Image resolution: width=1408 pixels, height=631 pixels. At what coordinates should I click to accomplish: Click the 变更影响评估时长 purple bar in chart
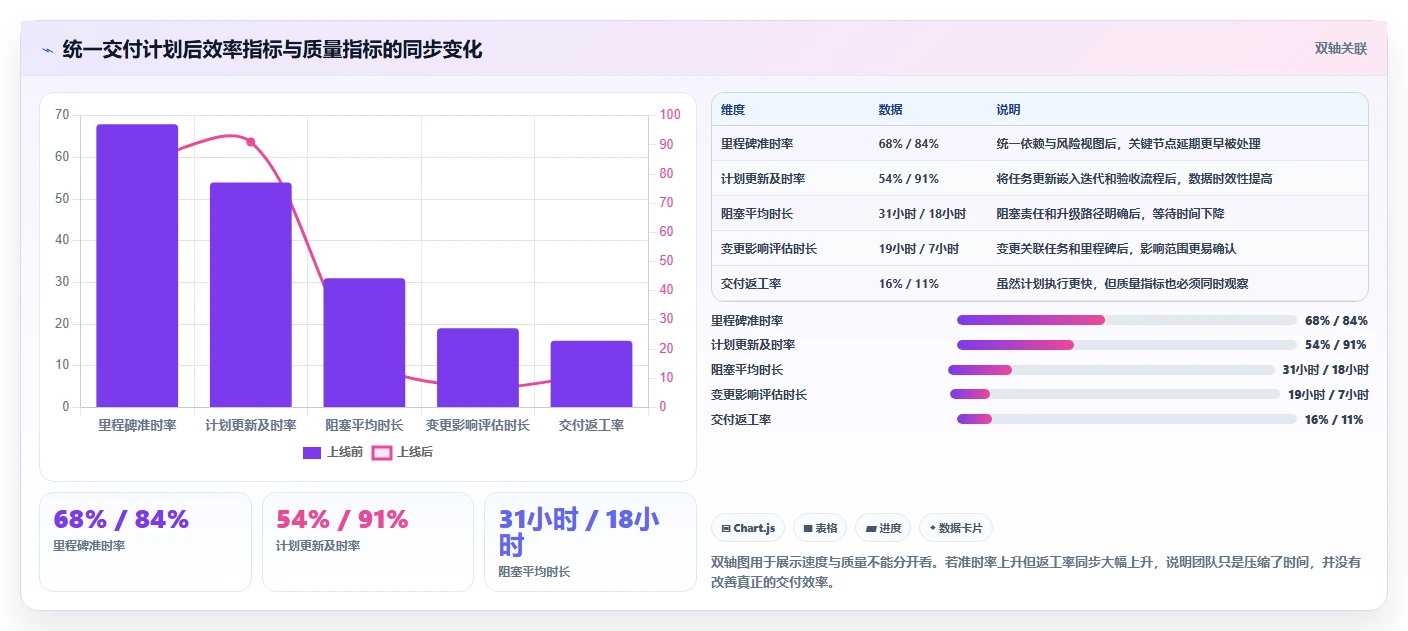tap(477, 368)
